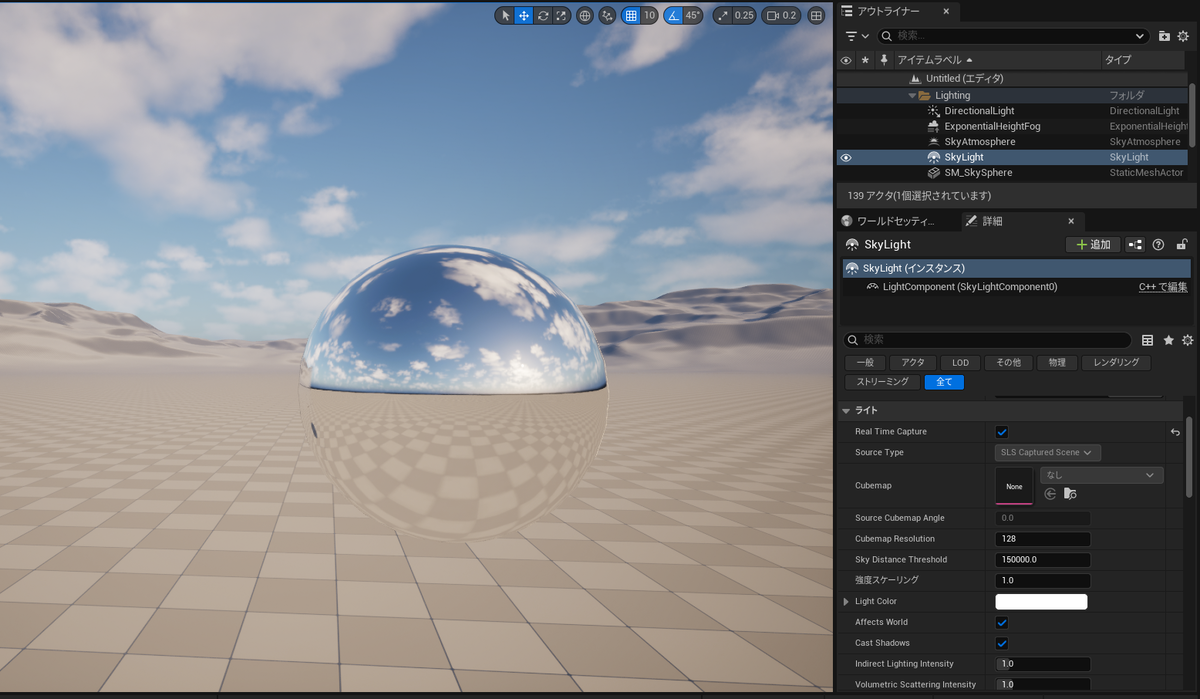This screenshot has width=1200, height=699.
Task: Click the filter funnel icon in the Outliner
Action: [x=849, y=36]
